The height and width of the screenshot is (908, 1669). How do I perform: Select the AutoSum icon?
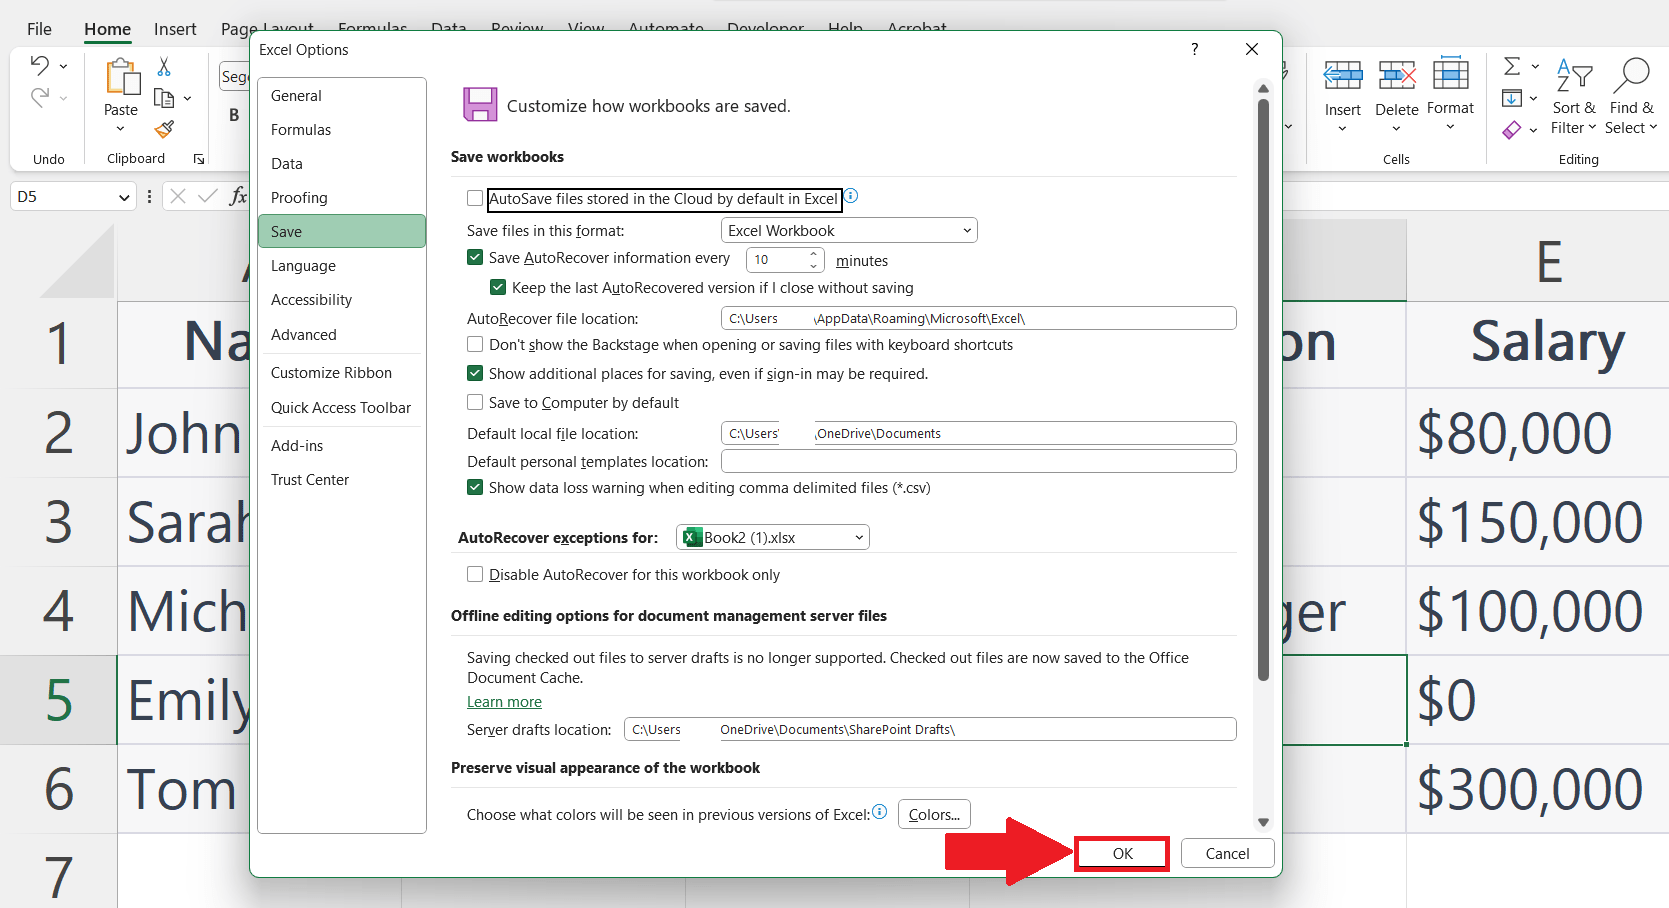pos(1512,66)
